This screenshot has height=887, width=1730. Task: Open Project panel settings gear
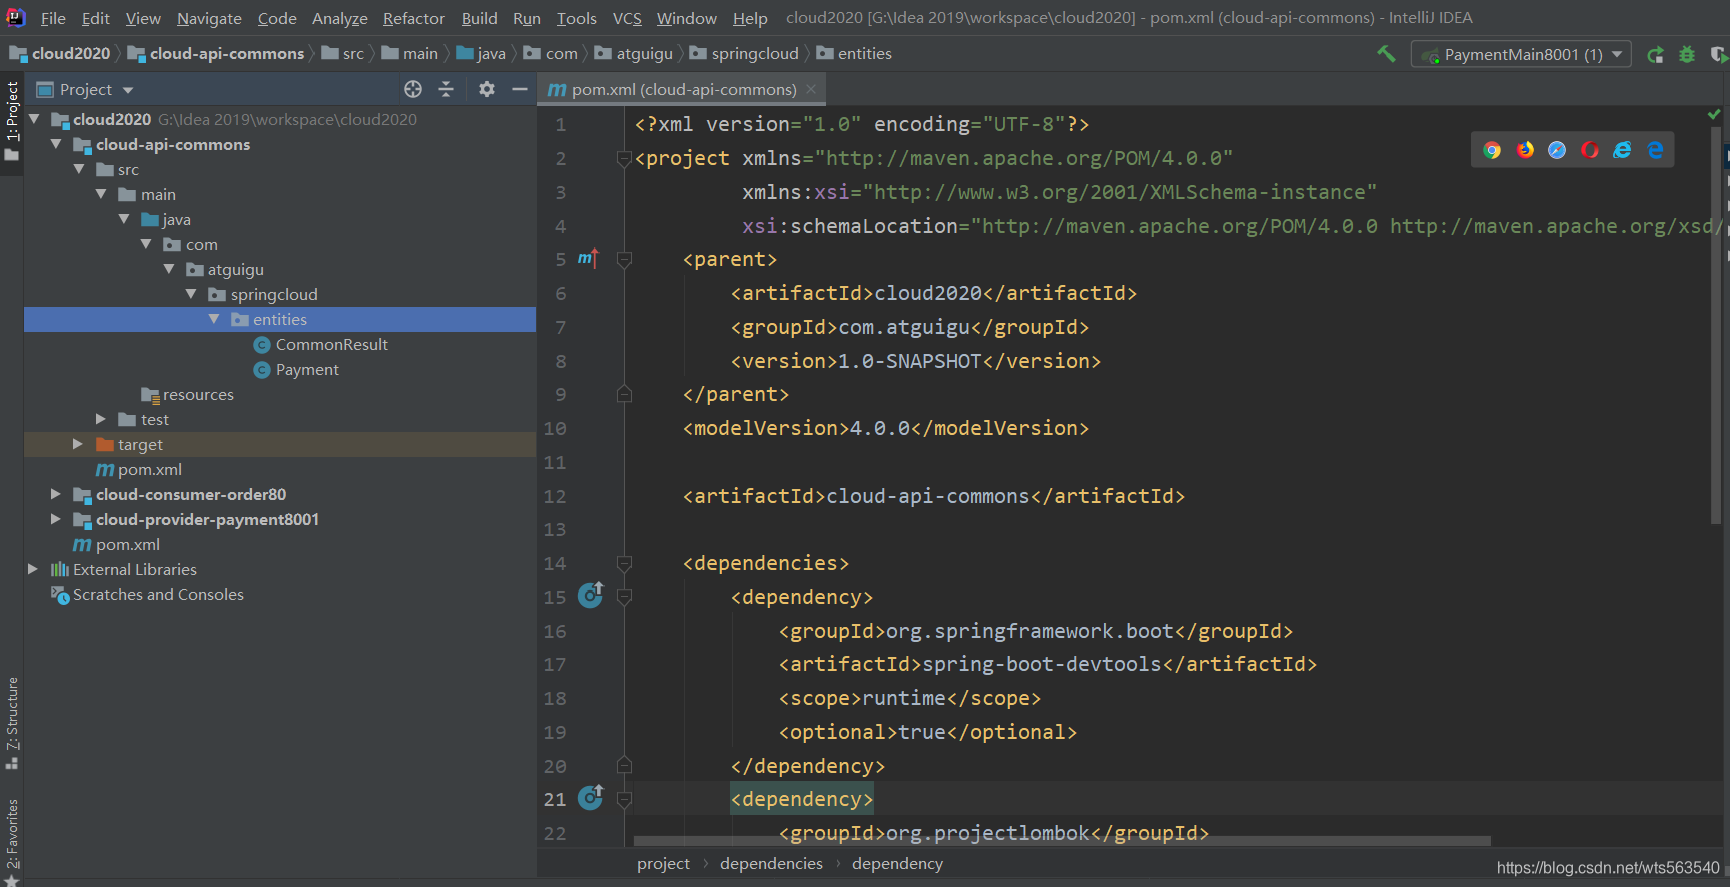[487, 89]
